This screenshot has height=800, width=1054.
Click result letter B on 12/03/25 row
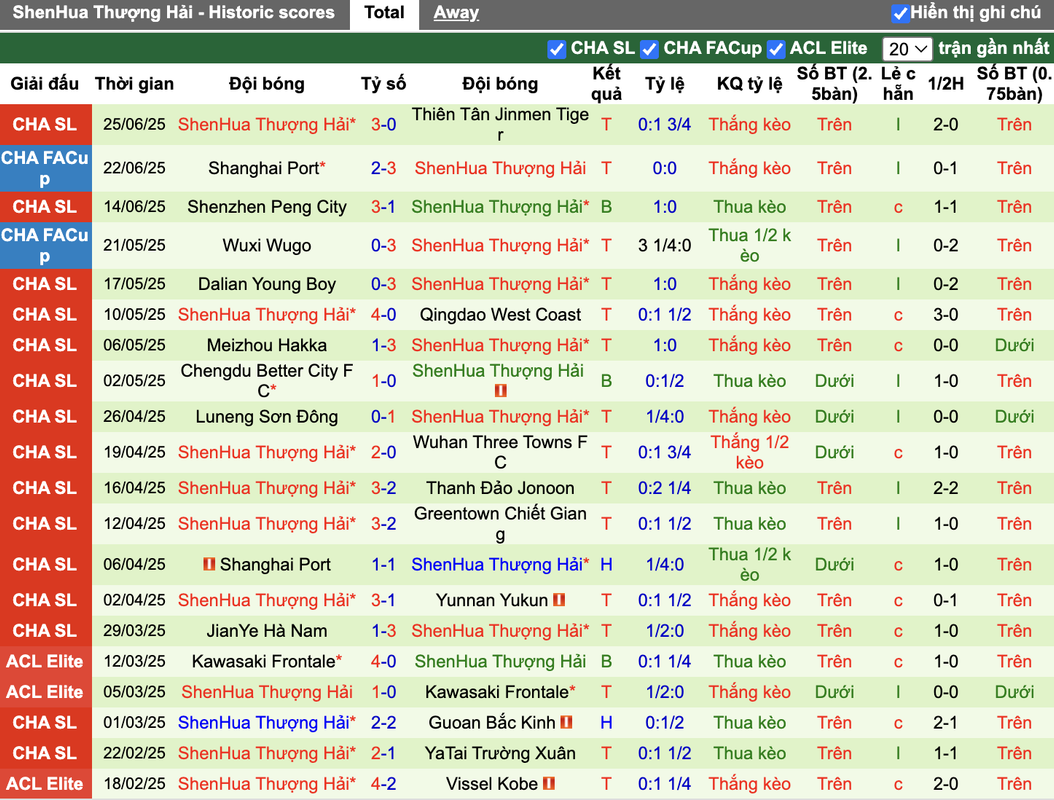pyautogui.click(x=606, y=662)
